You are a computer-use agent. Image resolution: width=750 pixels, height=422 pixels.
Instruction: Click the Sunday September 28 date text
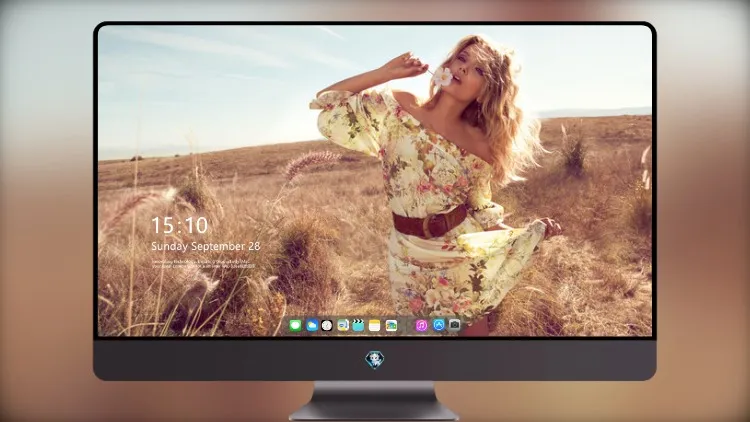click(x=206, y=246)
